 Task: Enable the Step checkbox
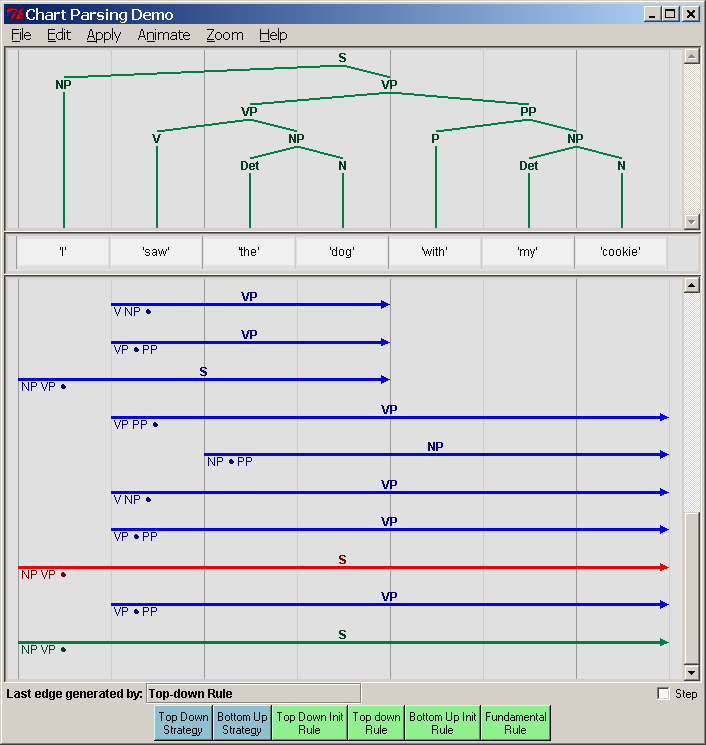[x=663, y=694]
